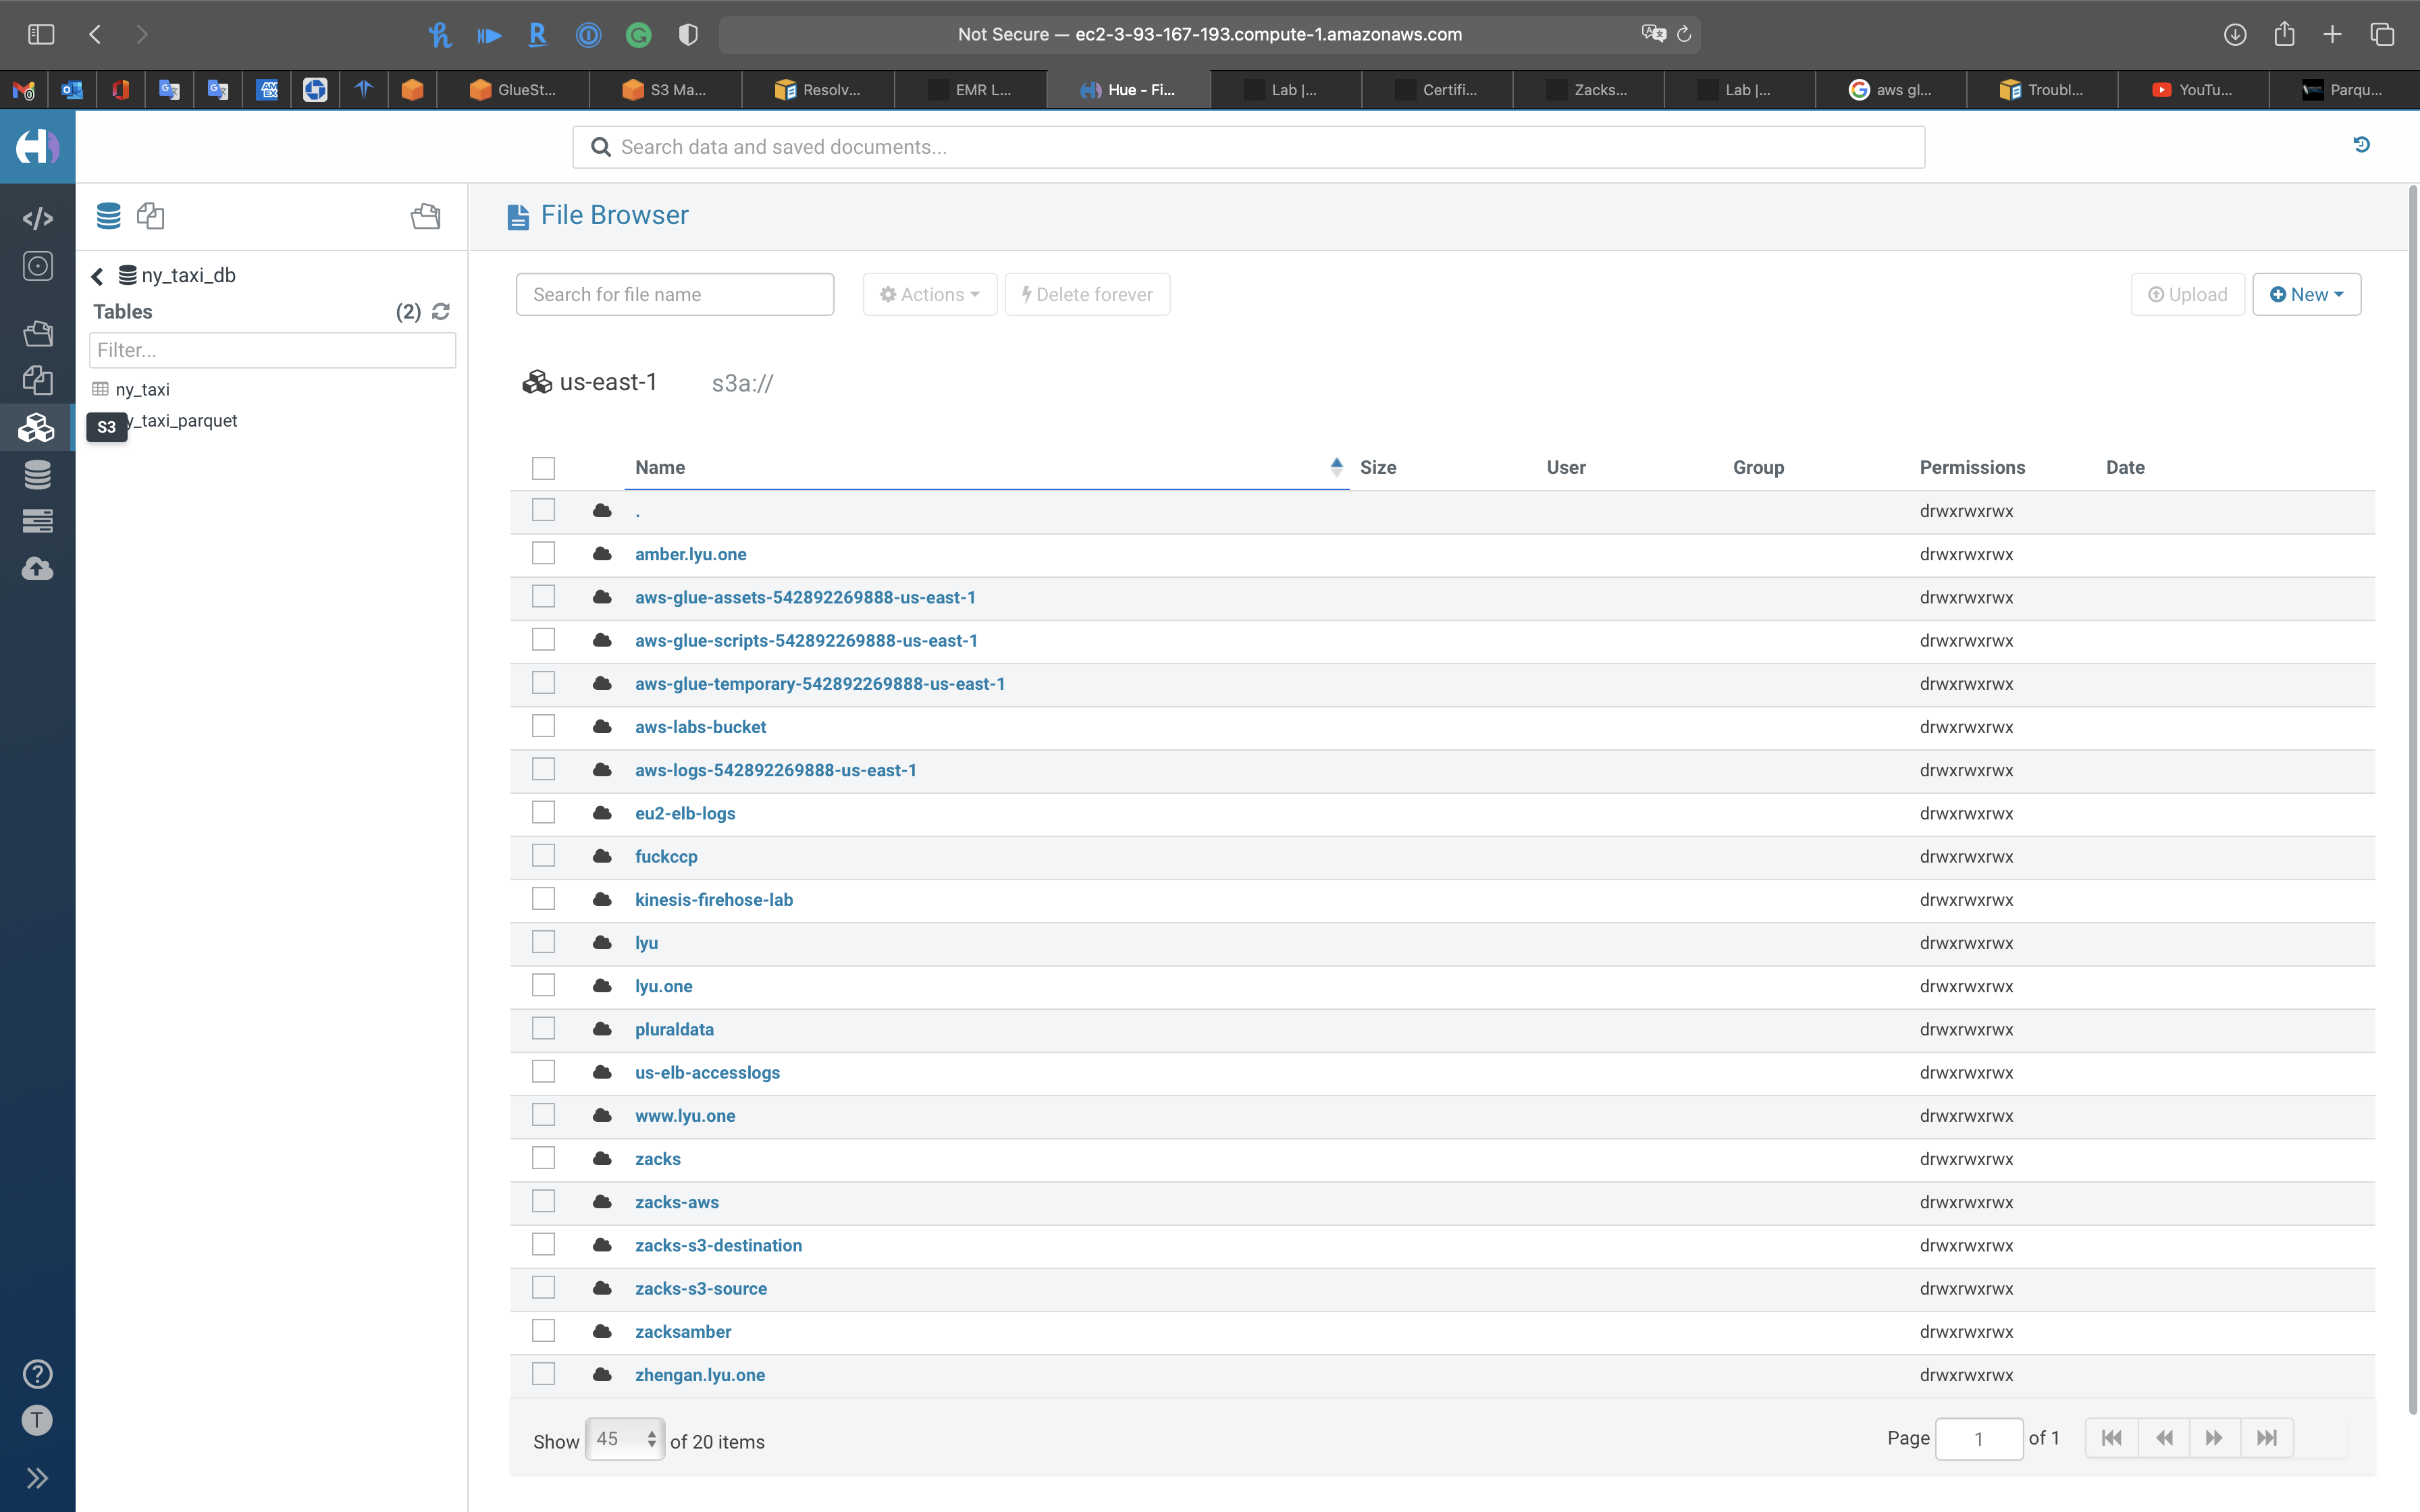Go to the last page of results
Screen dimensions: 2420x1512
(2266, 1438)
